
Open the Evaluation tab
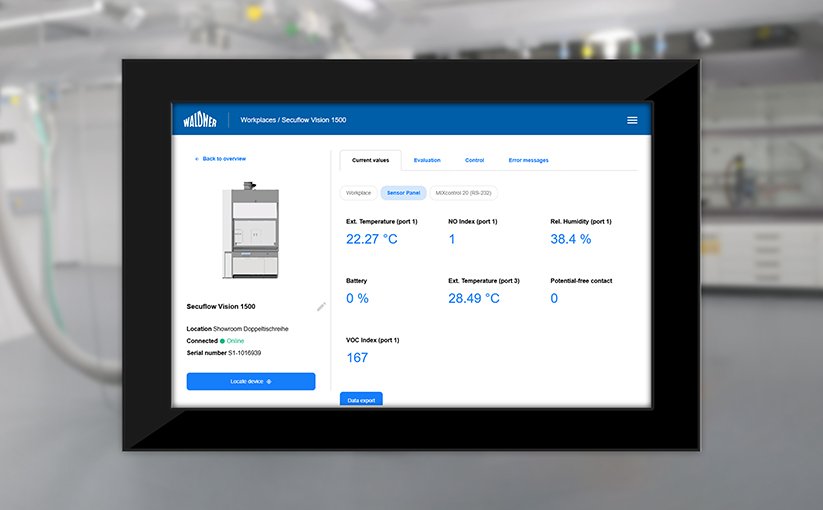point(427,160)
